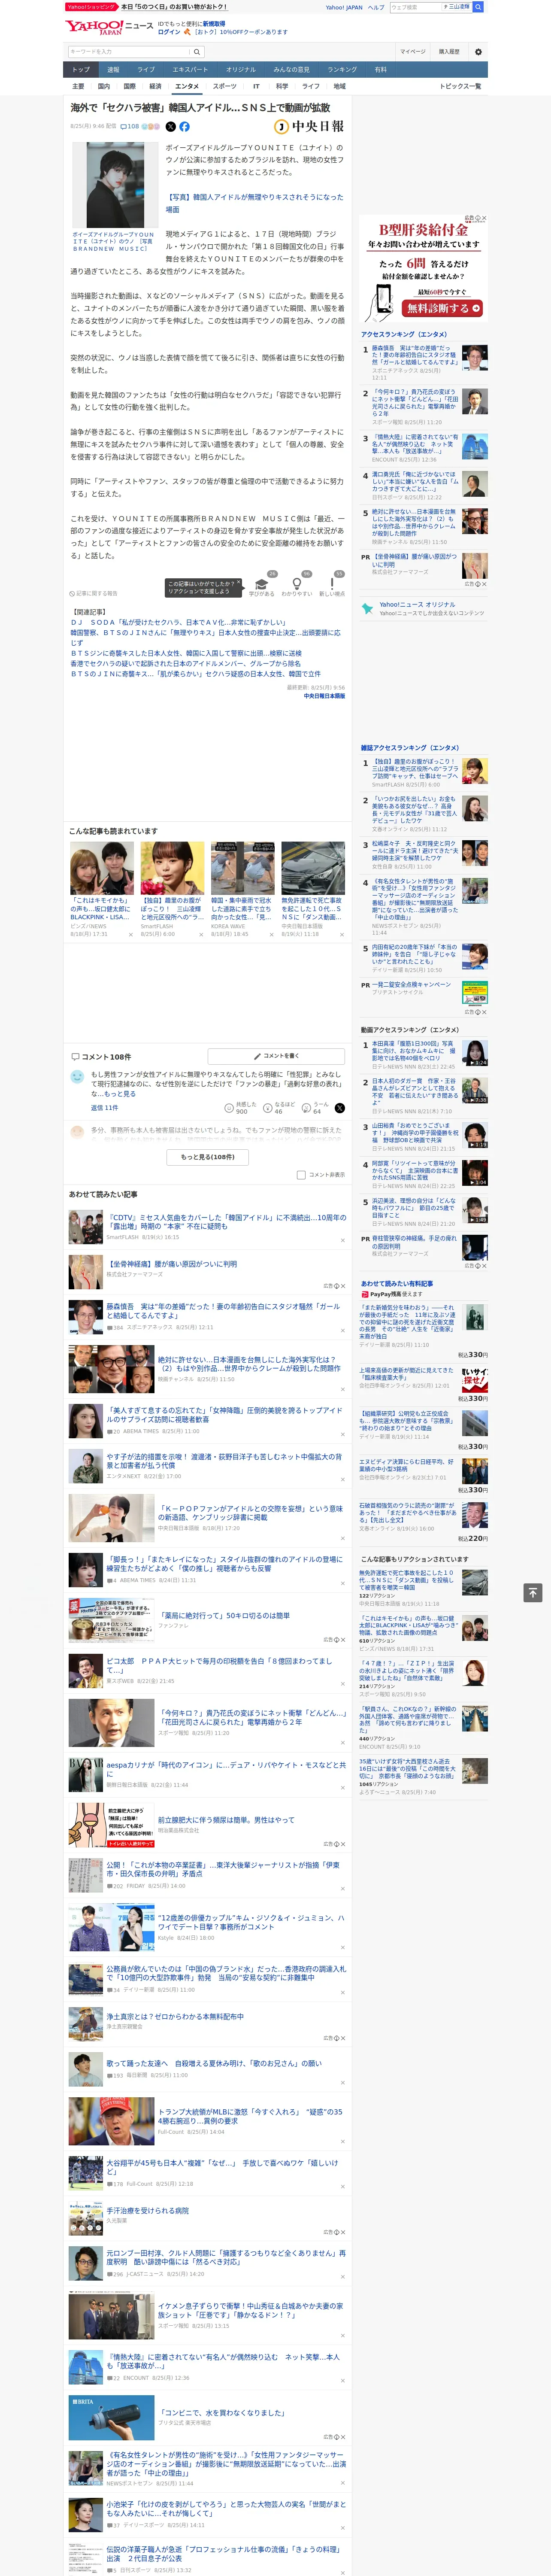Open the スポーツ category tab
Screen dimensions: 551x2576
[225, 87]
